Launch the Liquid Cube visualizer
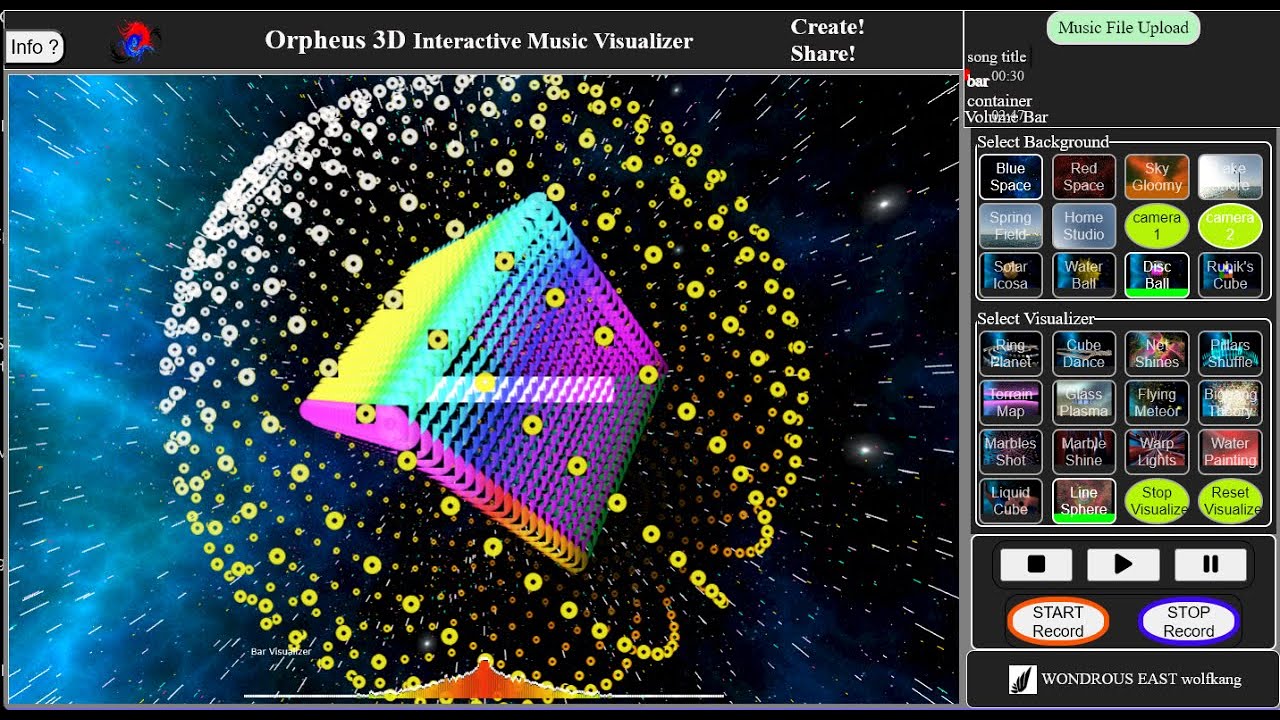Viewport: 1280px width, 720px height. tap(1010, 500)
